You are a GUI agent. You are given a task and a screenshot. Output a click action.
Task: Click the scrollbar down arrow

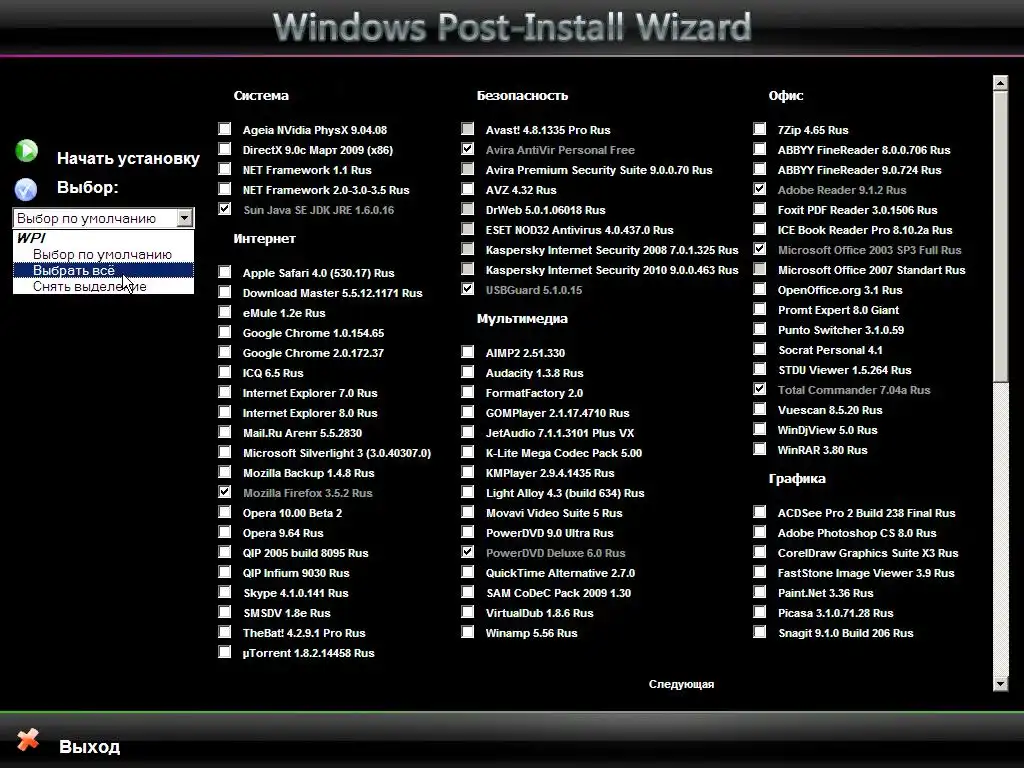(x=1000, y=684)
